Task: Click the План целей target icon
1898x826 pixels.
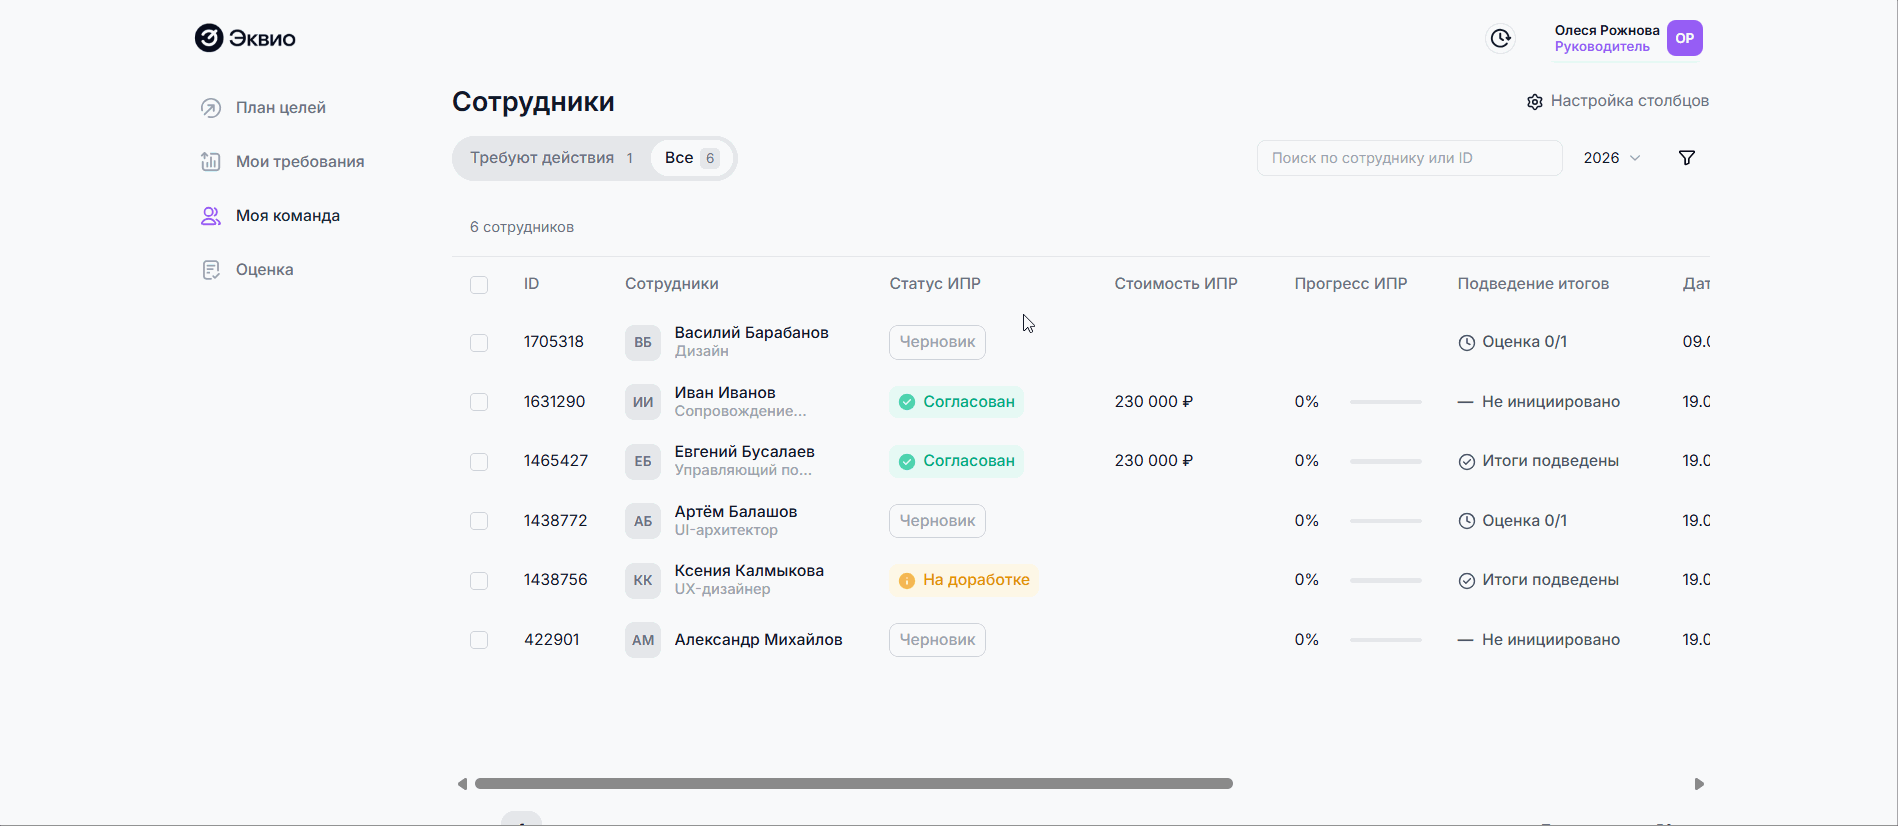Action: click(211, 108)
